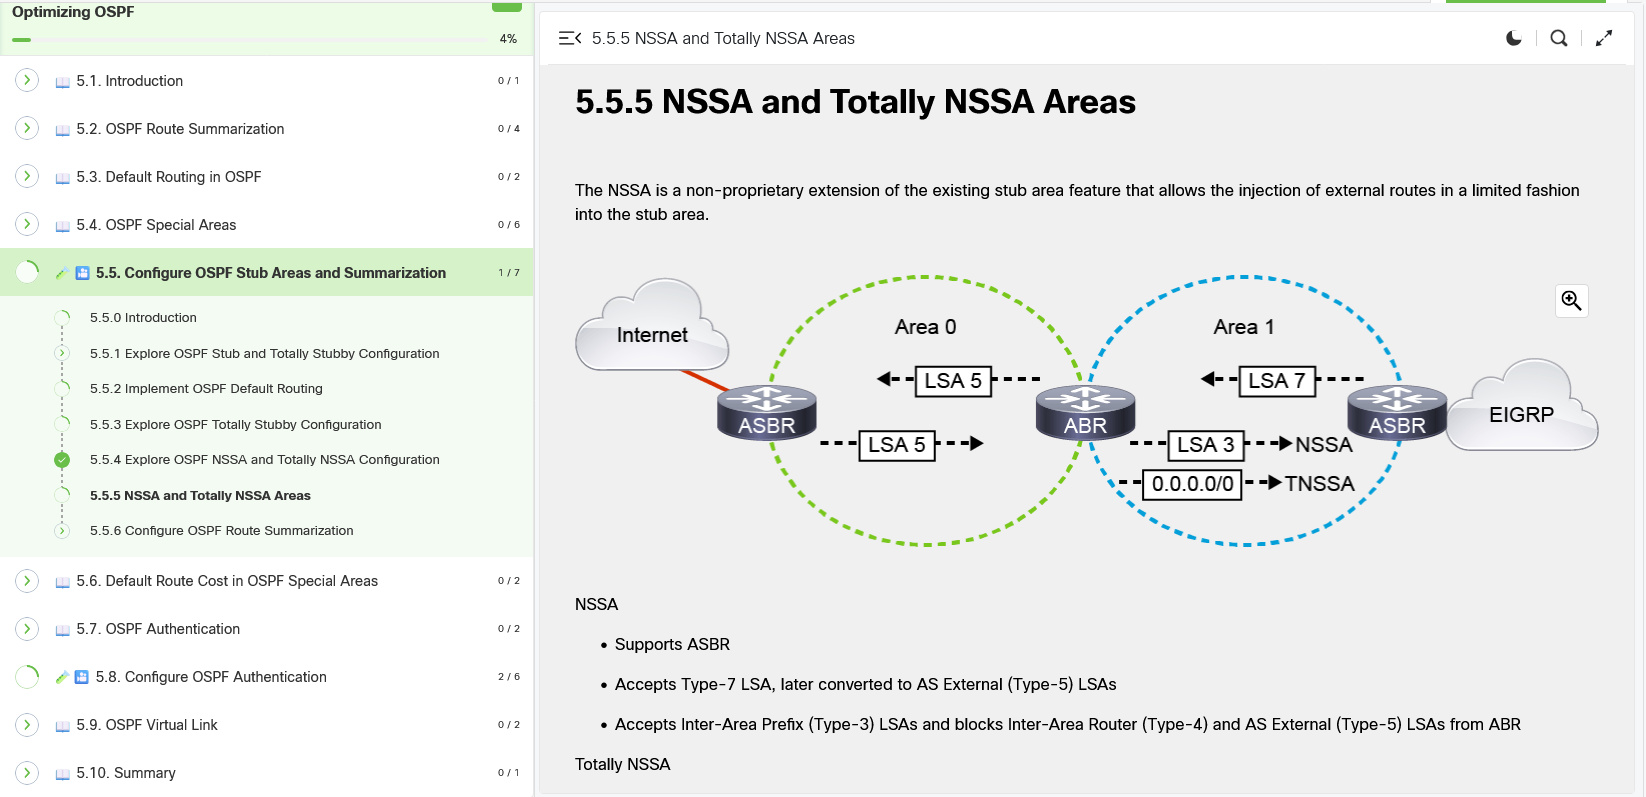The height and width of the screenshot is (797, 1646).
Task: Open 5.3 Default Routing in OSPF
Action: (x=168, y=177)
